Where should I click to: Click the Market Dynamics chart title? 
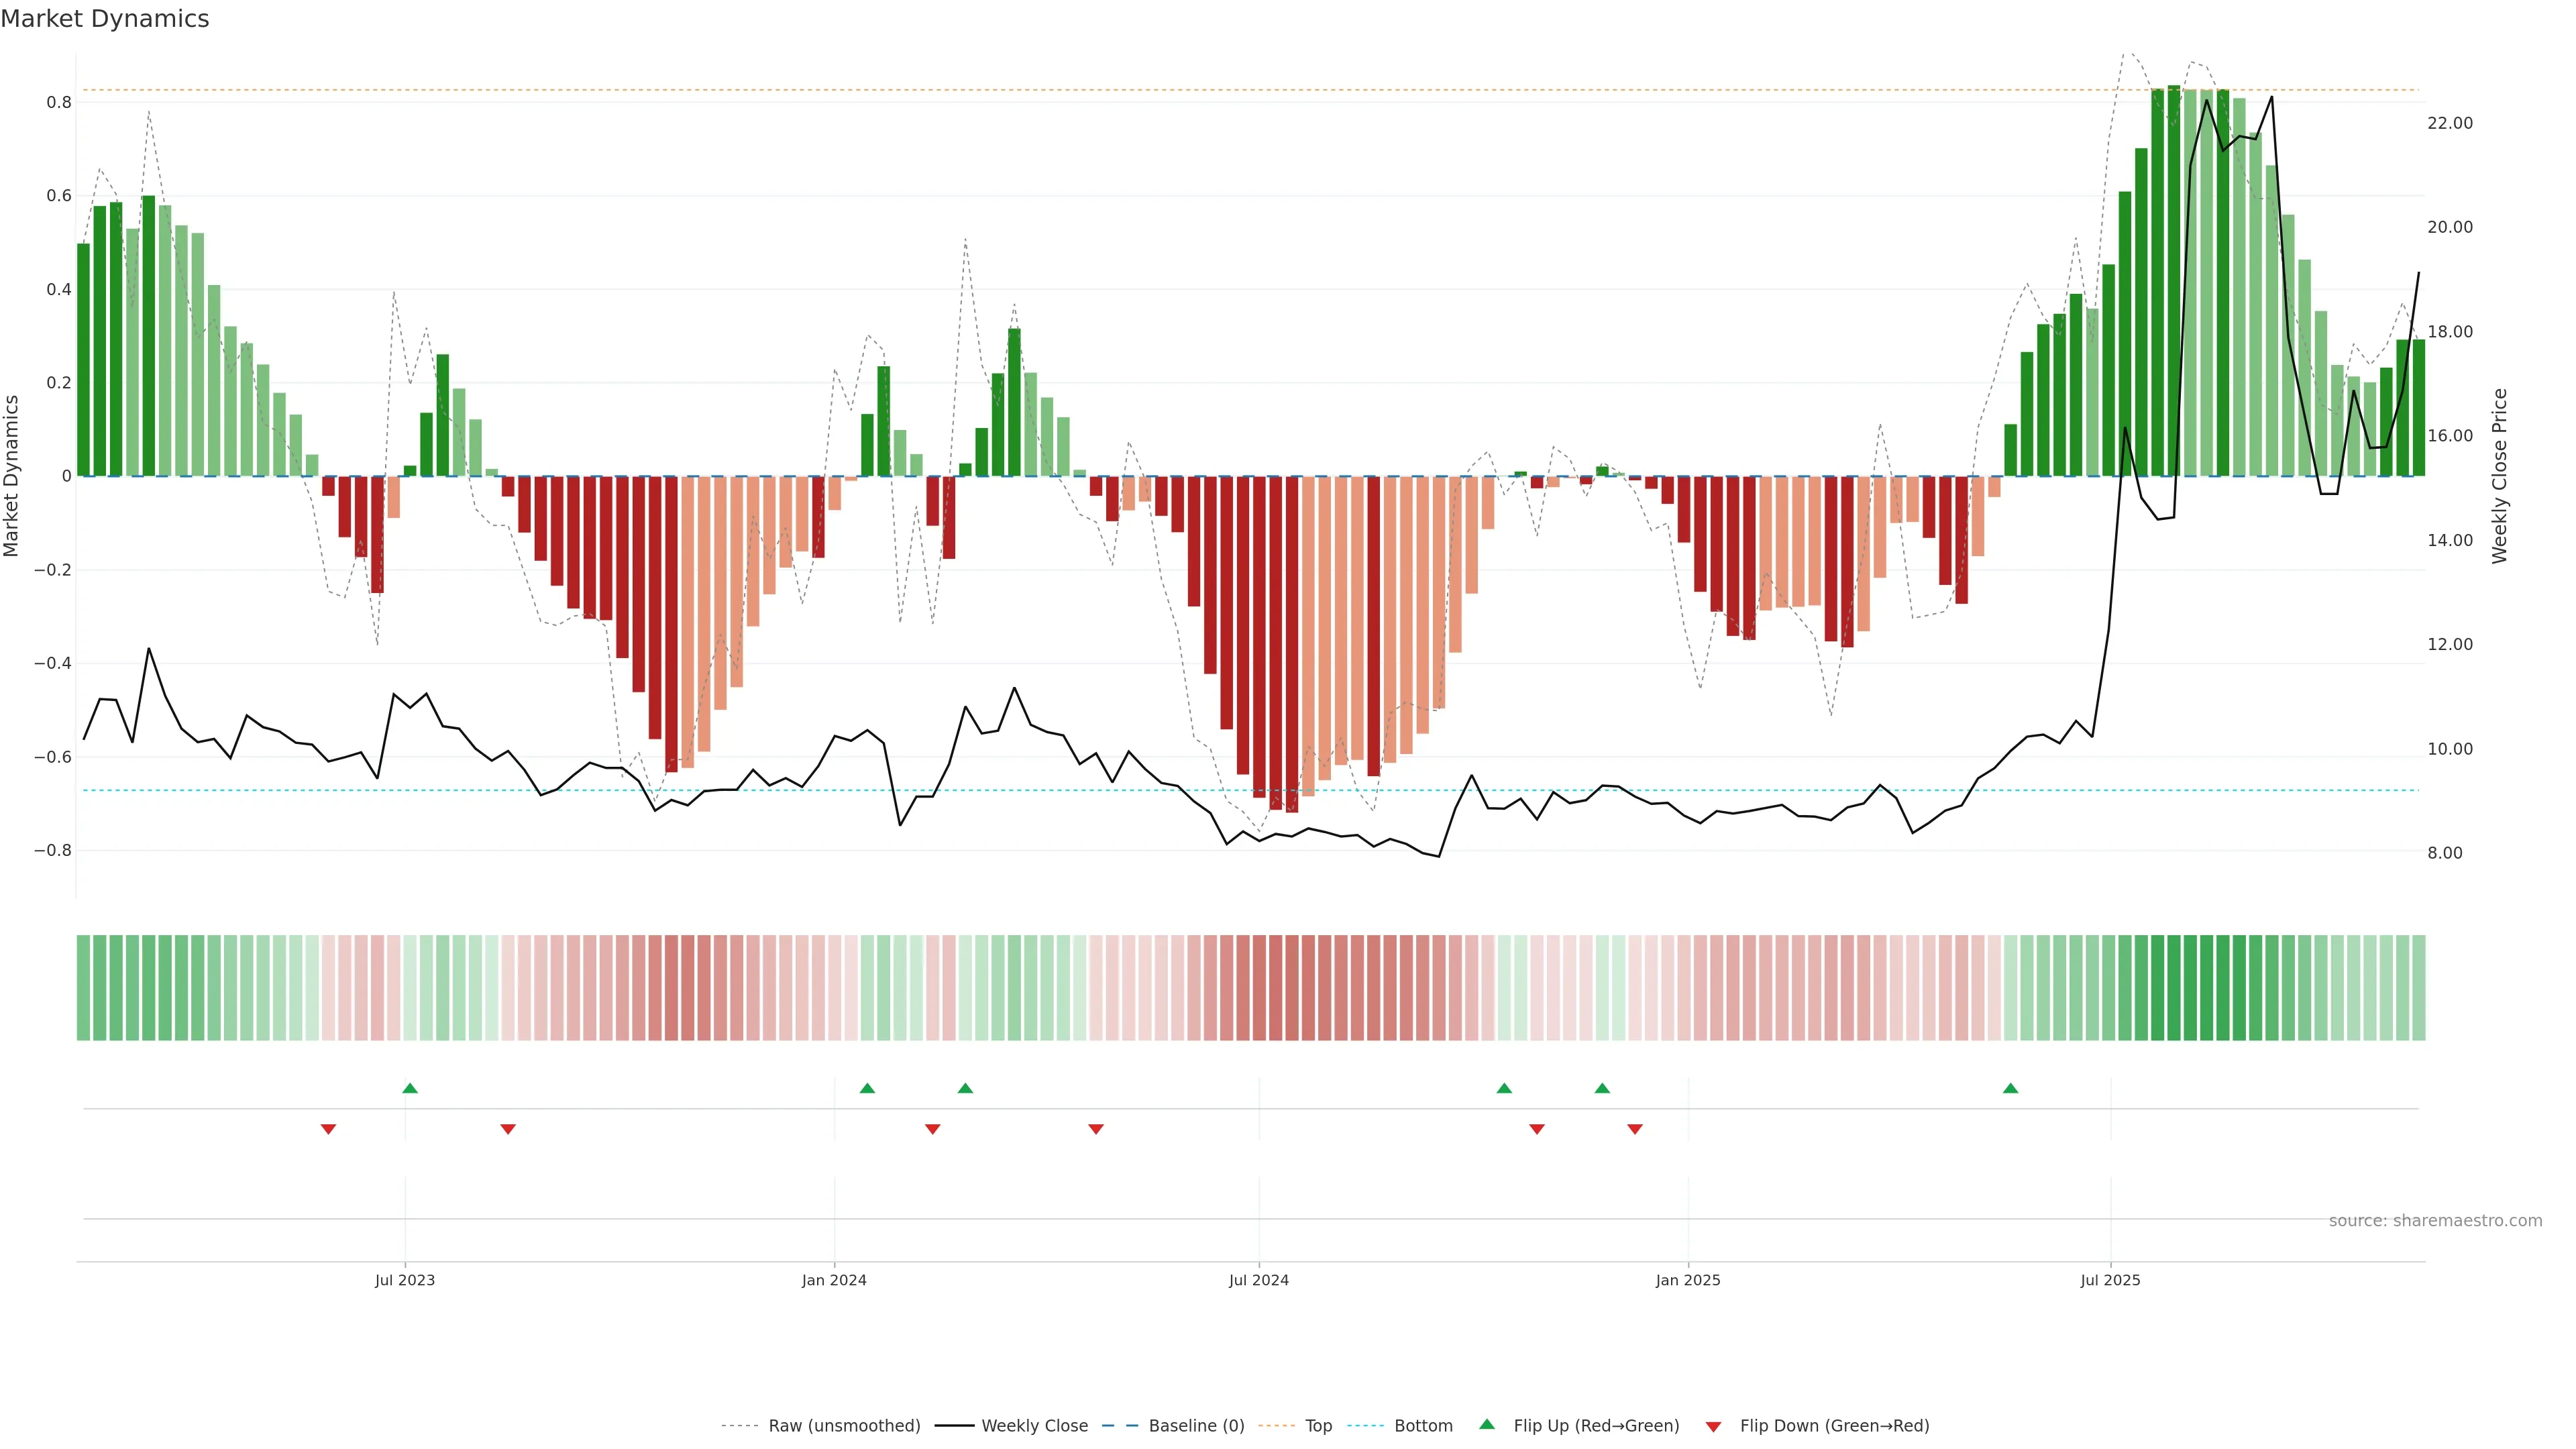(x=105, y=19)
